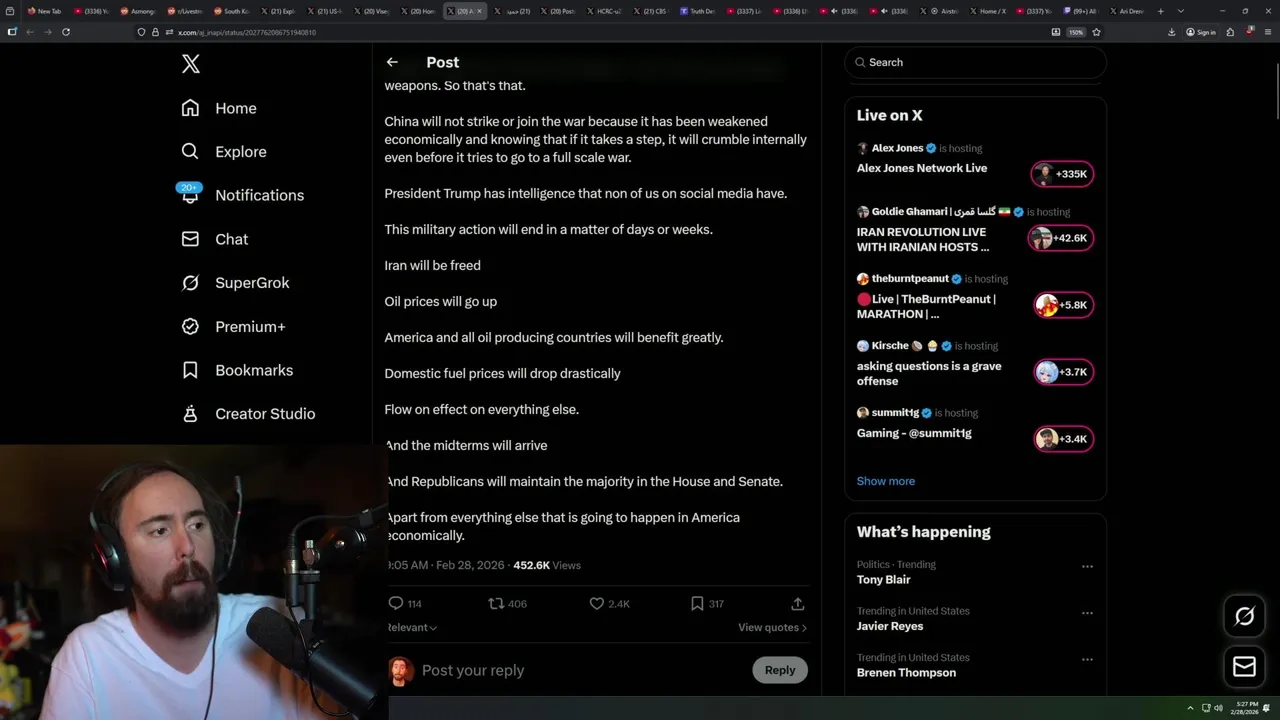This screenshot has width=1280, height=720.
Task: Expand the Relevant replies sort dropdown
Action: pyautogui.click(x=411, y=627)
